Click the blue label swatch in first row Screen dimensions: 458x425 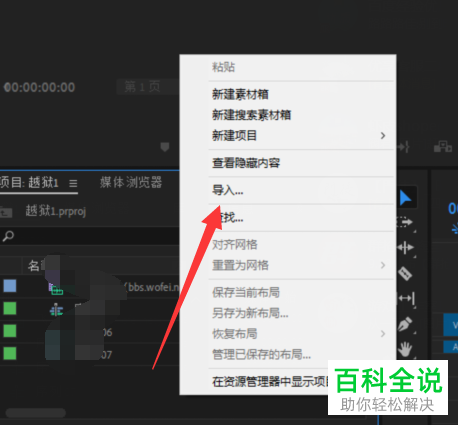tap(10, 286)
